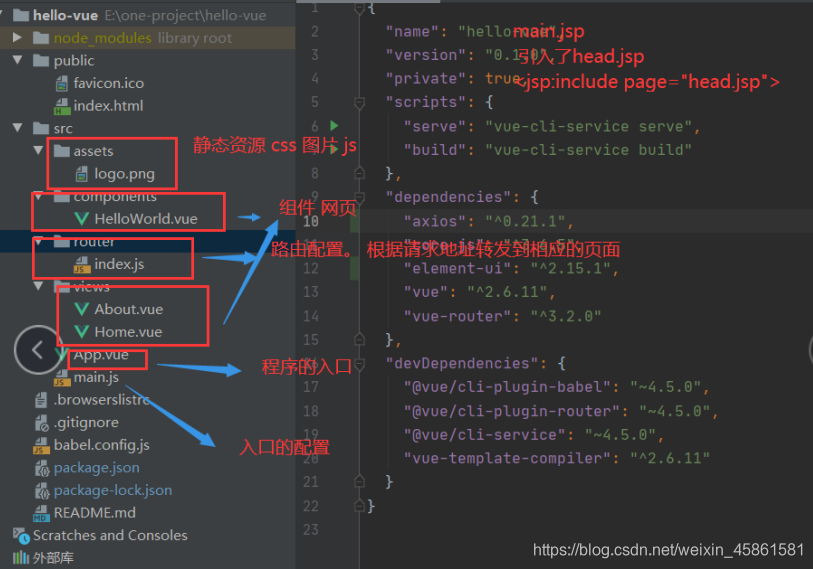Click the HelloWorld.vue Vue icon
This screenshot has height=569, width=813.
tap(82, 219)
